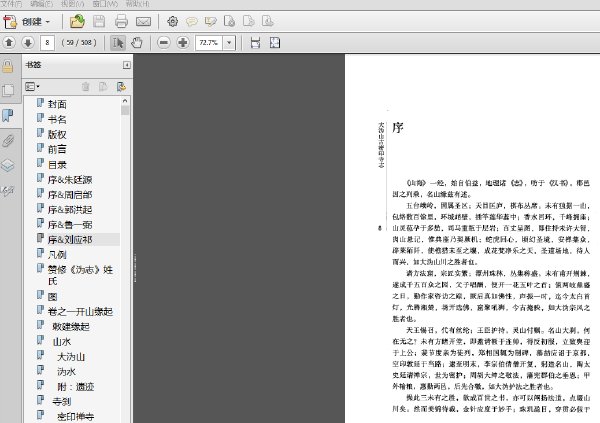Select the 敕建缘起 bookmark
This screenshot has height=423, width=600.
[71, 327]
